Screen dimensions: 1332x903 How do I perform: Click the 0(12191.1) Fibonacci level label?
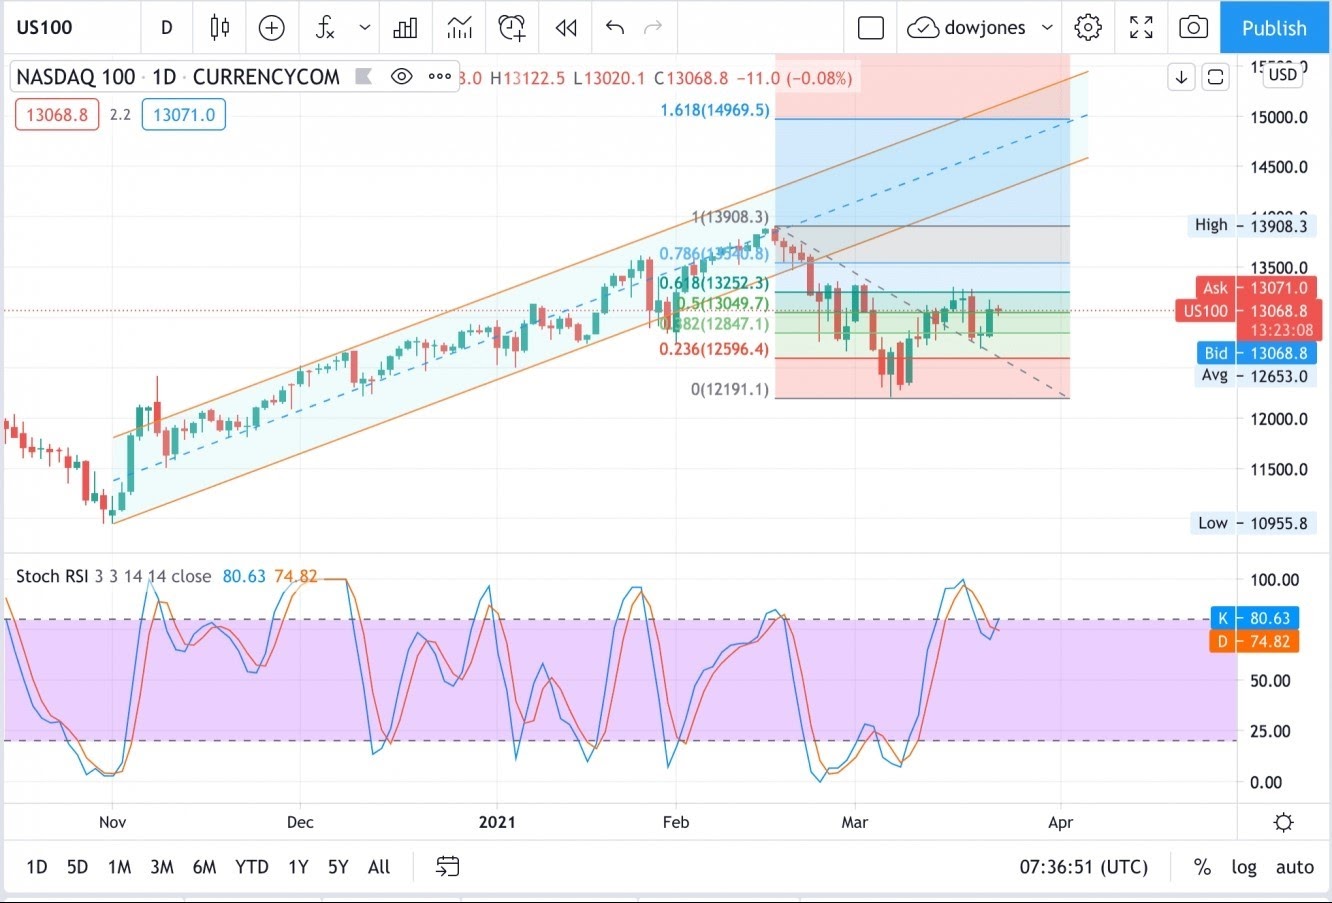point(730,389)
